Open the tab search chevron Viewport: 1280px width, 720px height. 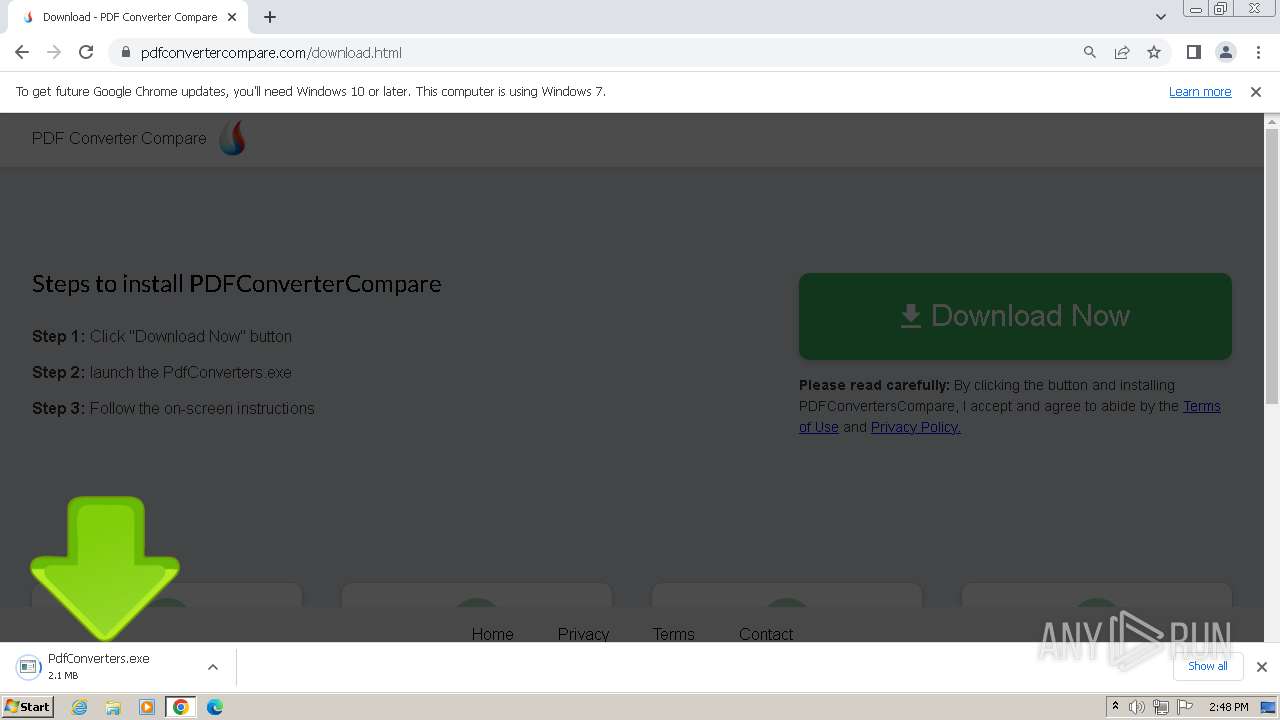[1161, 17]
